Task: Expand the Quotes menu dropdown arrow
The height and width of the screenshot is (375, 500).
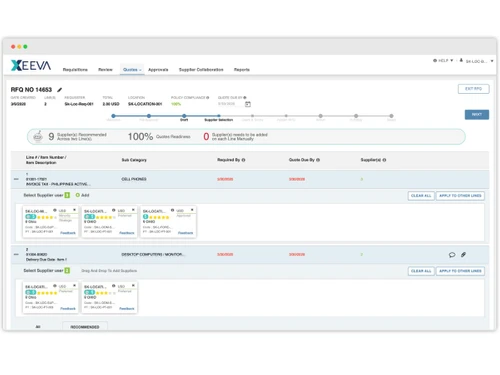Action: [x=140, y=70]
